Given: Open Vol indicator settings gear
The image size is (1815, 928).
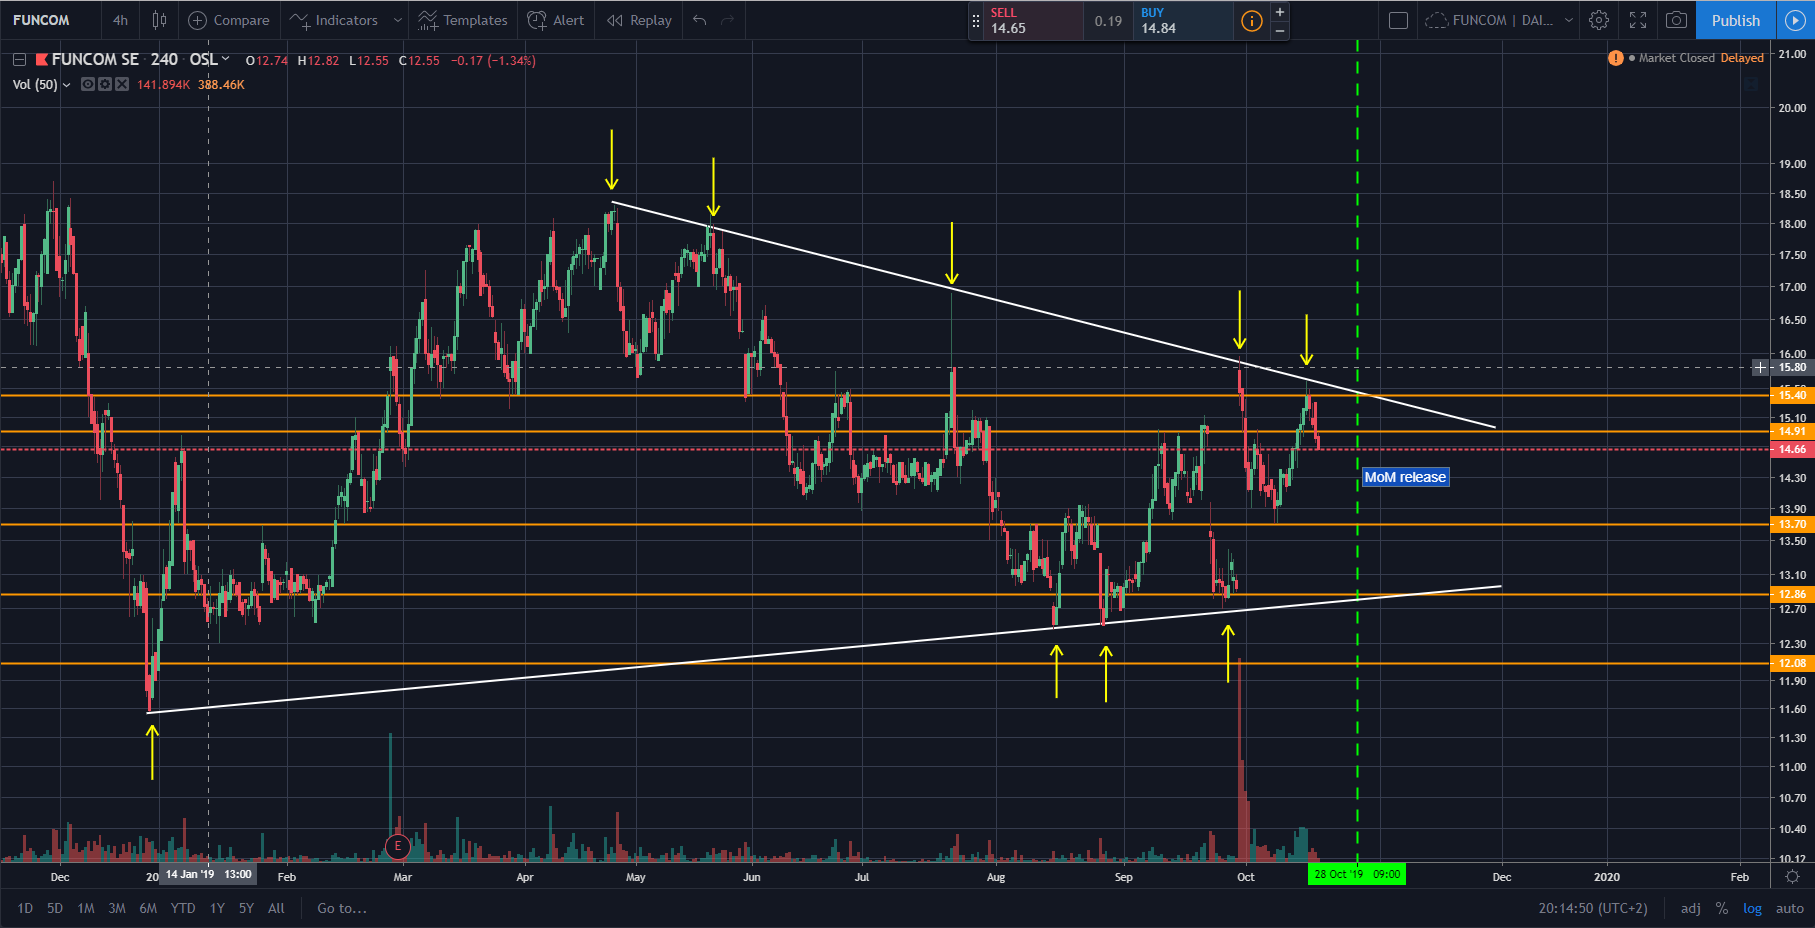Looking at the screenshot, I should tap(105, 84).
